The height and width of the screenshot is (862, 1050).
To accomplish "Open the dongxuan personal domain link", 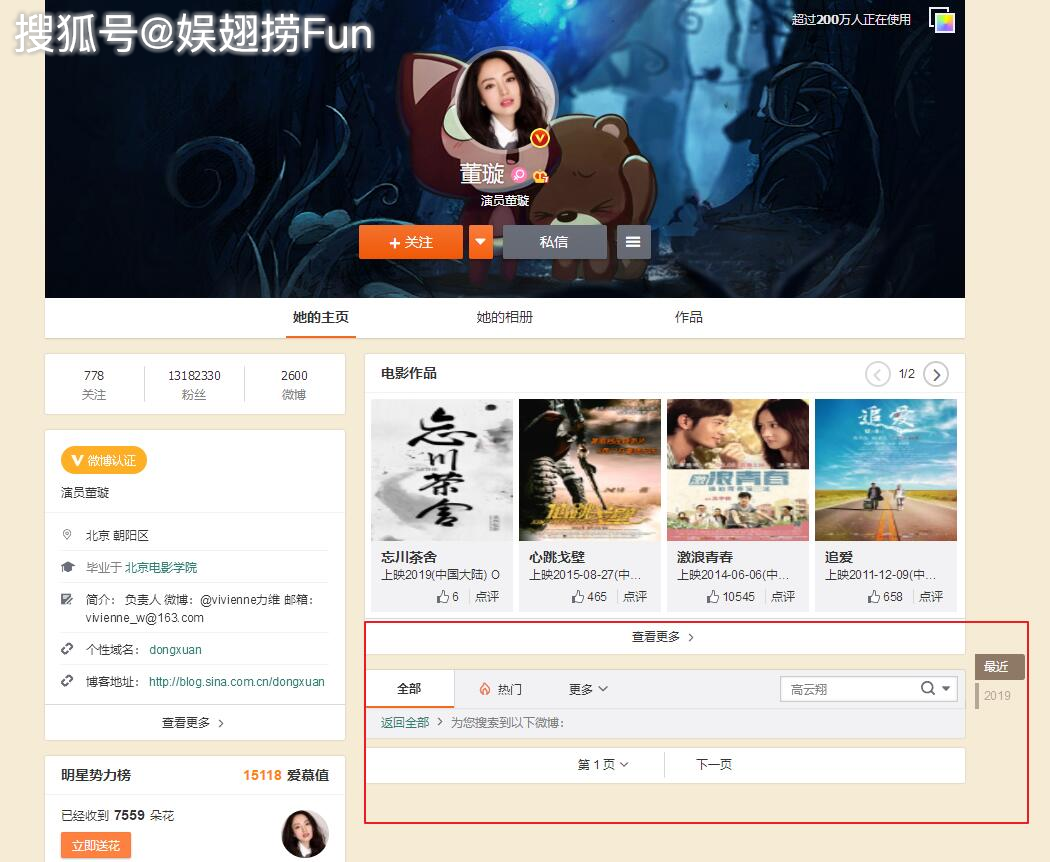I will click(x=175, y=650).
